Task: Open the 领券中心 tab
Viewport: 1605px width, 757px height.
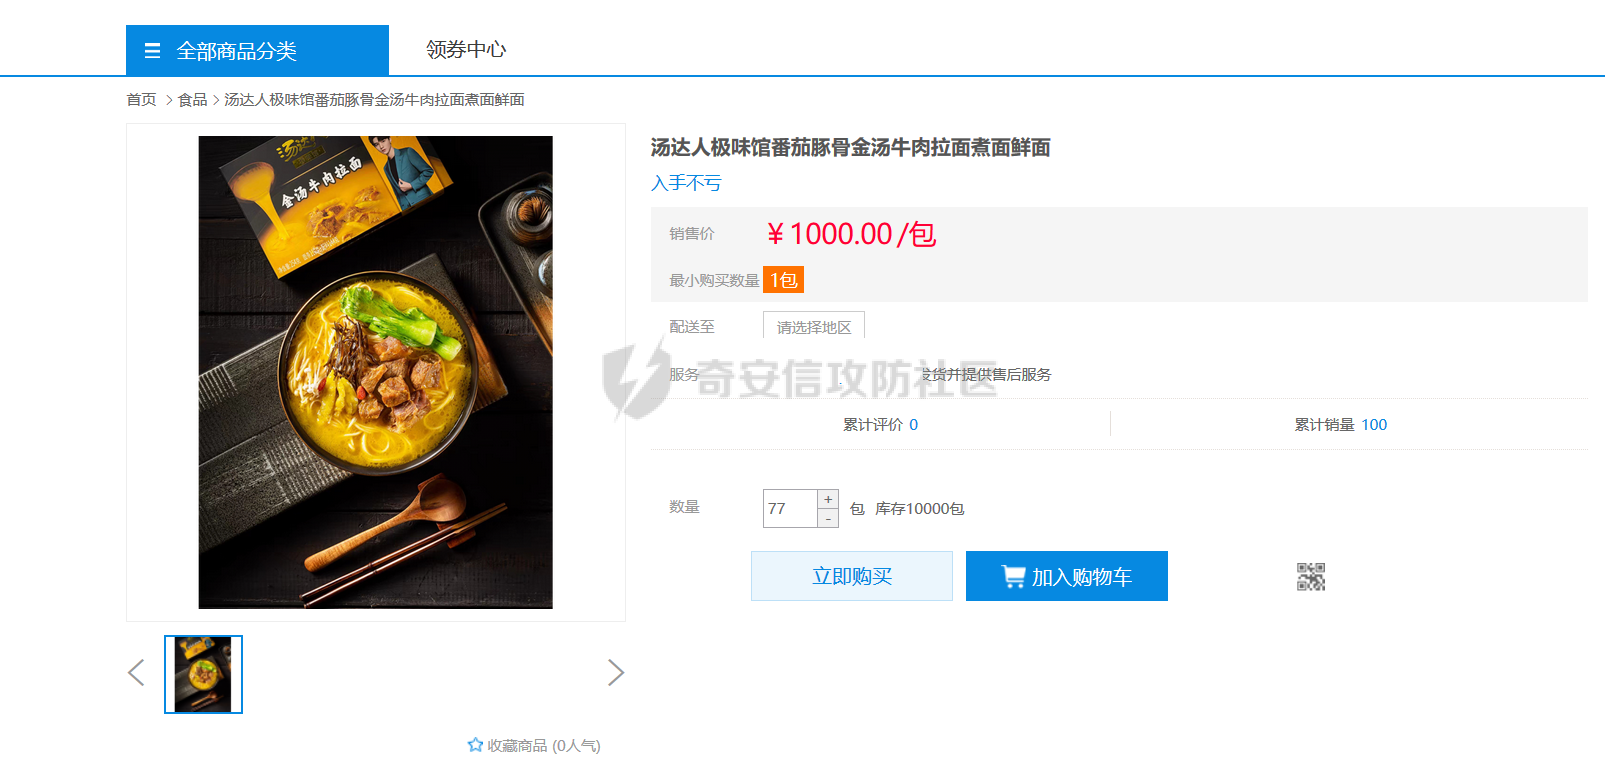Action: 466,50
